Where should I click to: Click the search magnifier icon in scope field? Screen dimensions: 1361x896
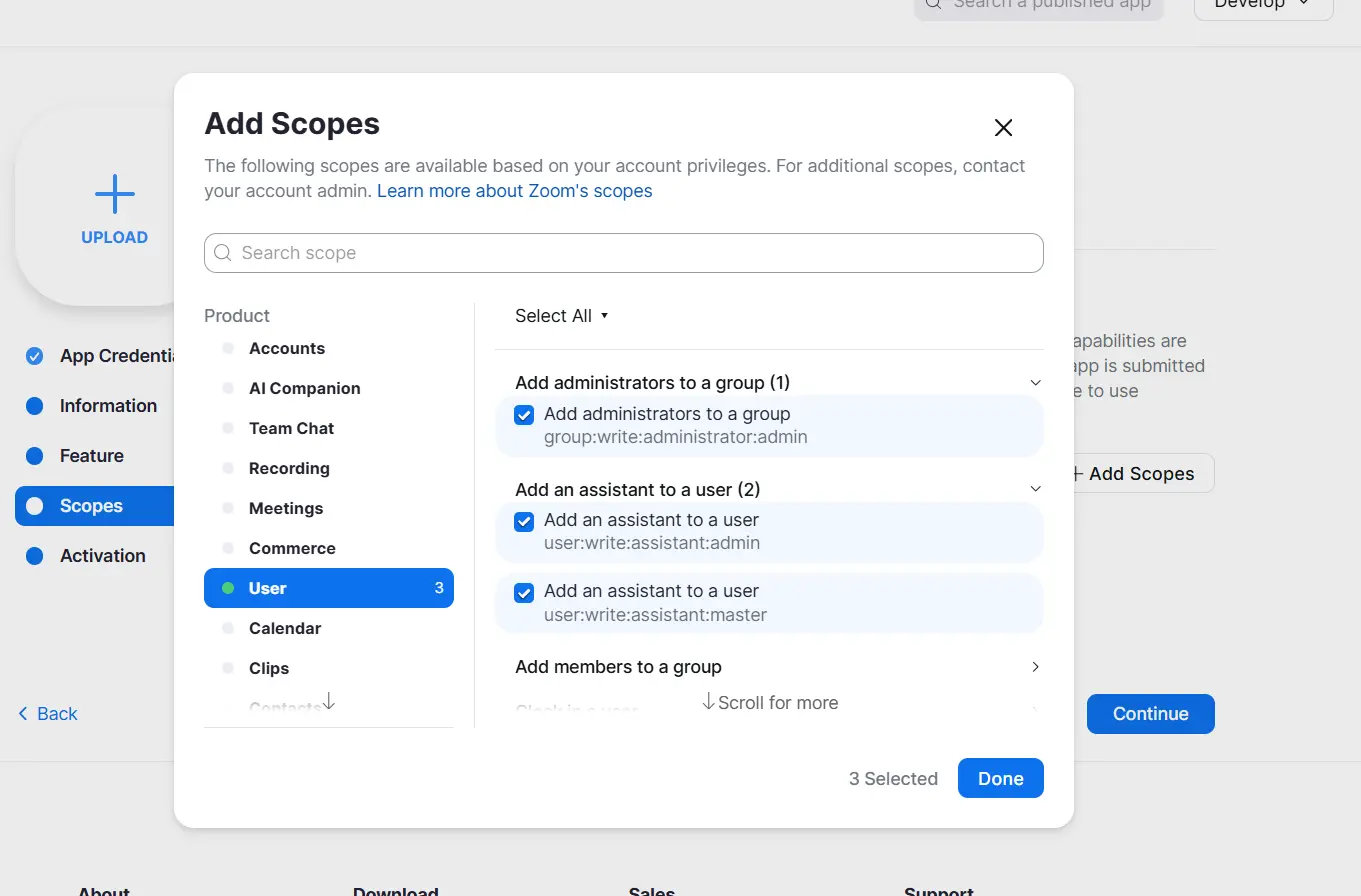tap(223, 253)
